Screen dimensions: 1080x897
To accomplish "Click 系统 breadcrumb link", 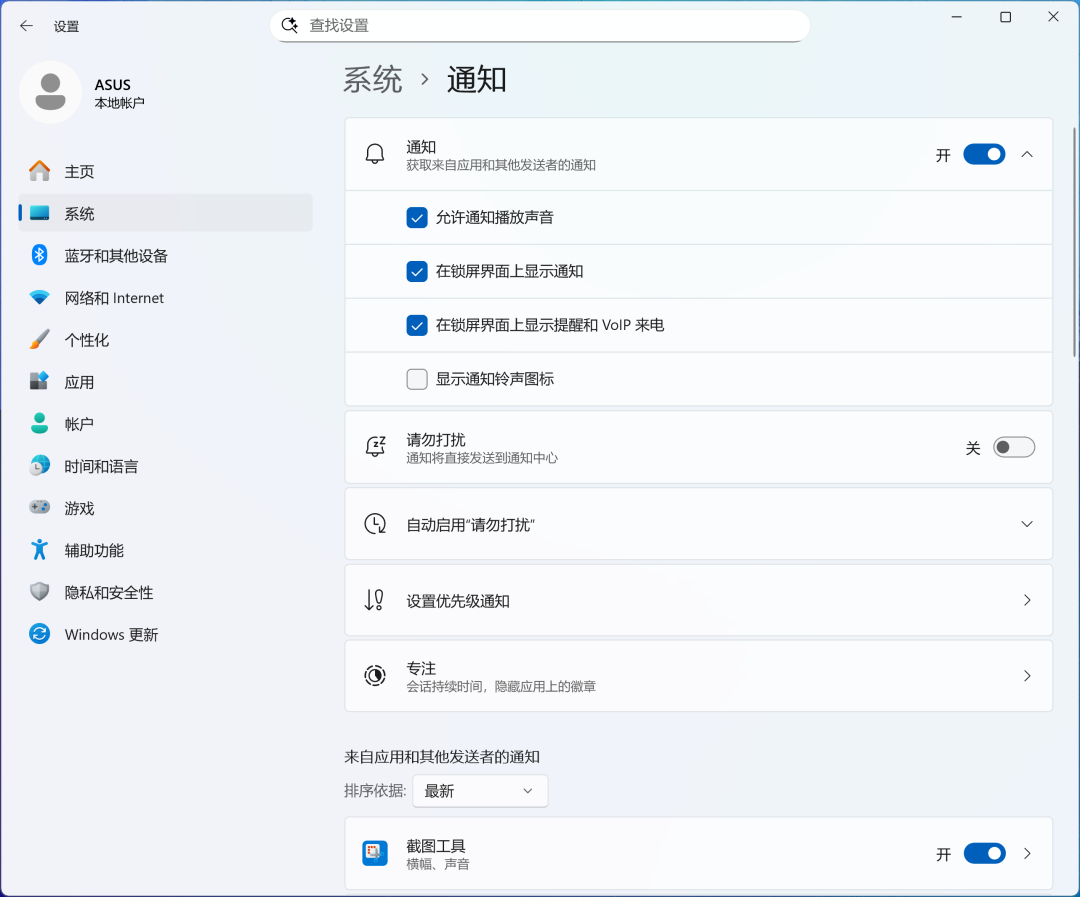I will click(x=373, y=79).
